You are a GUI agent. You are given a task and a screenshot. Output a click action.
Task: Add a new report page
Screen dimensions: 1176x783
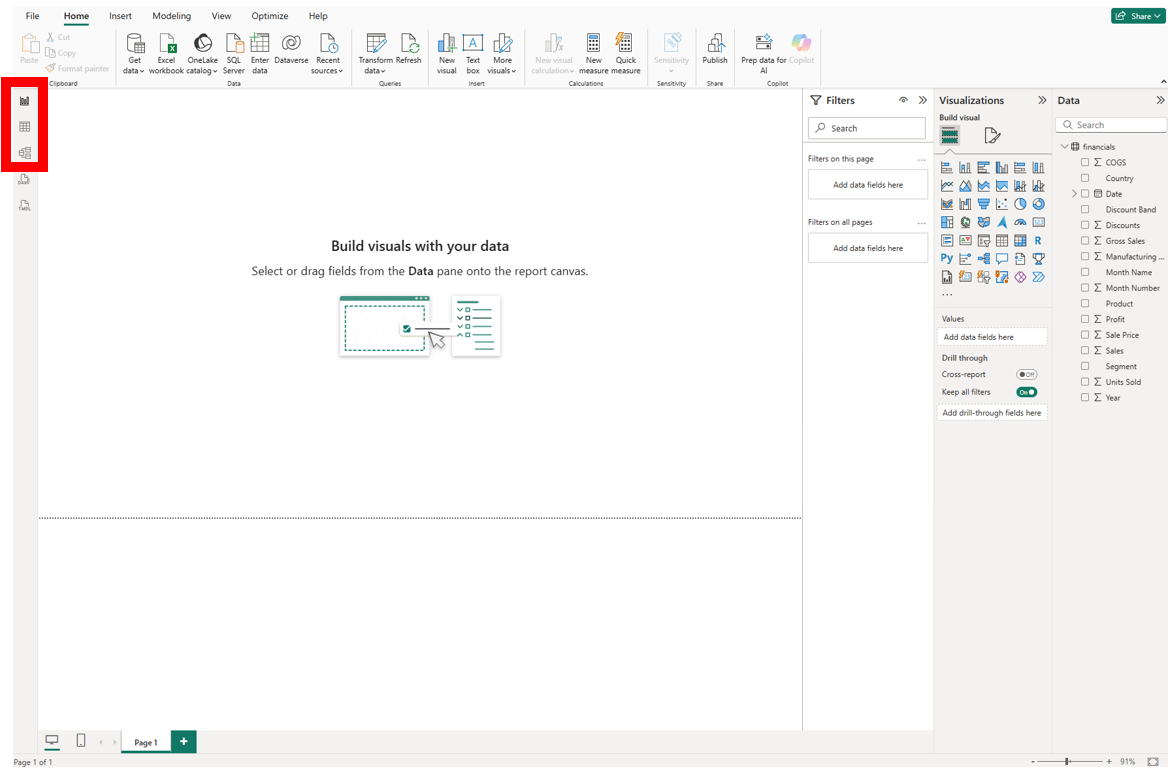click(184, 741)
